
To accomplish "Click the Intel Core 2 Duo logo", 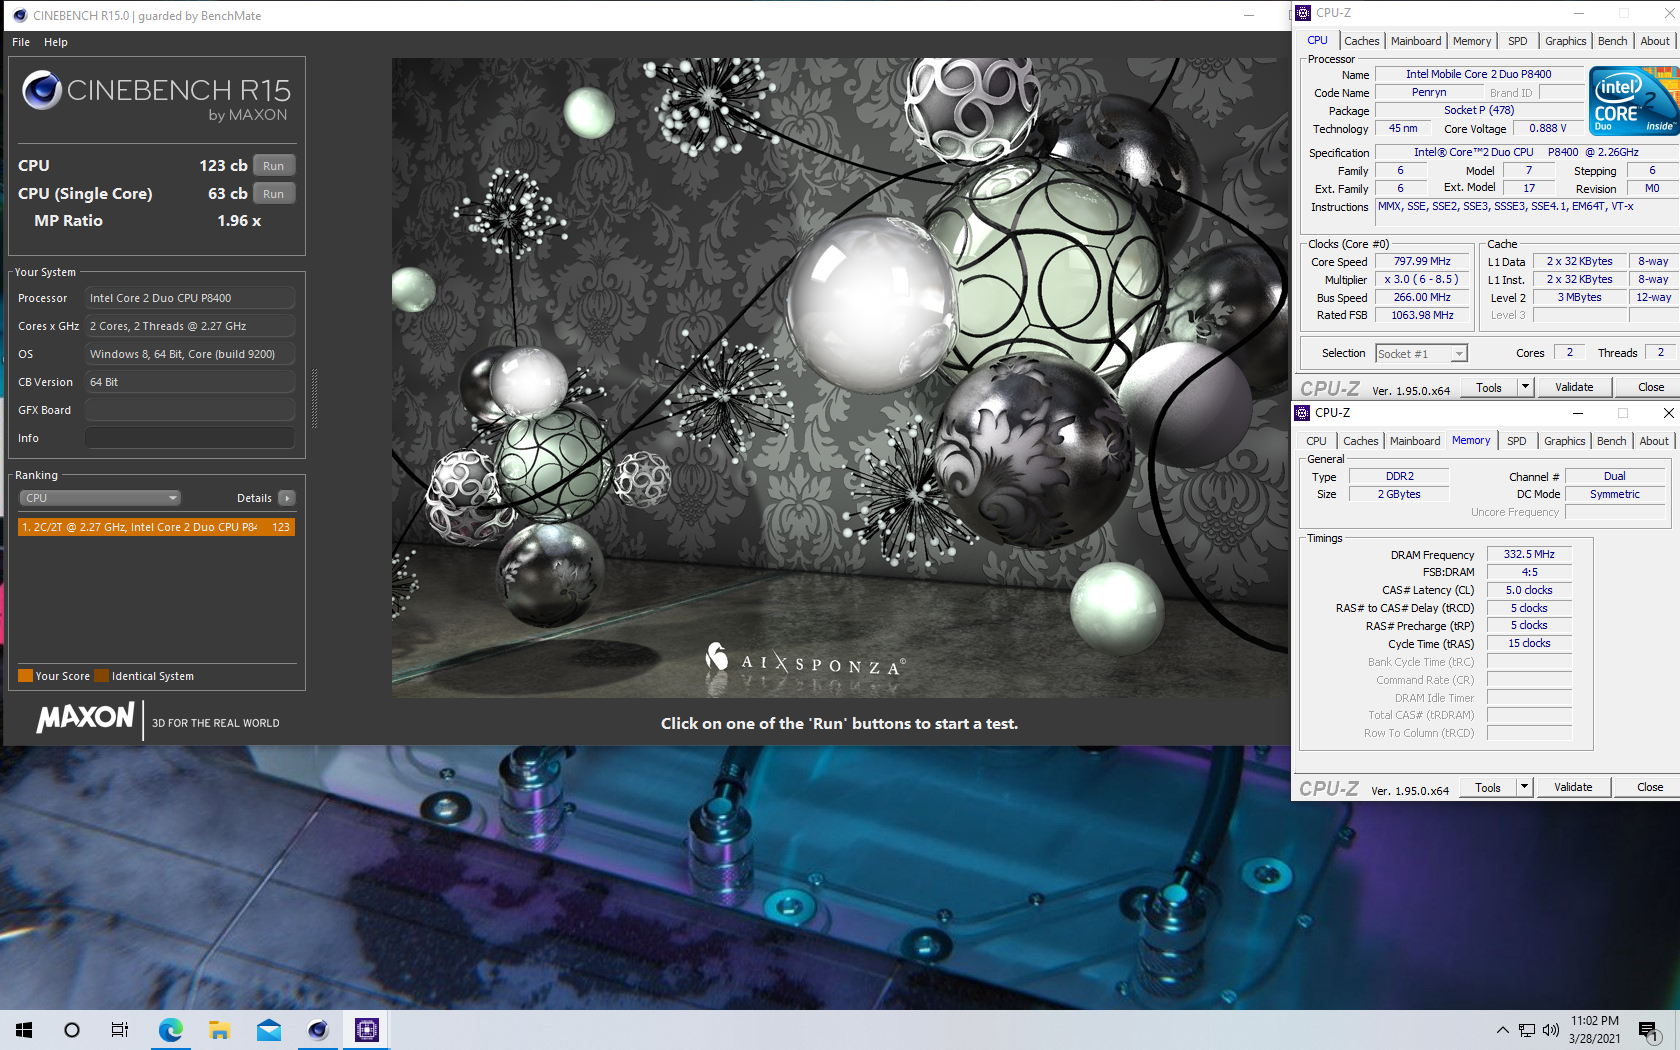I will pyautogui.click(x=1633, y=101).
